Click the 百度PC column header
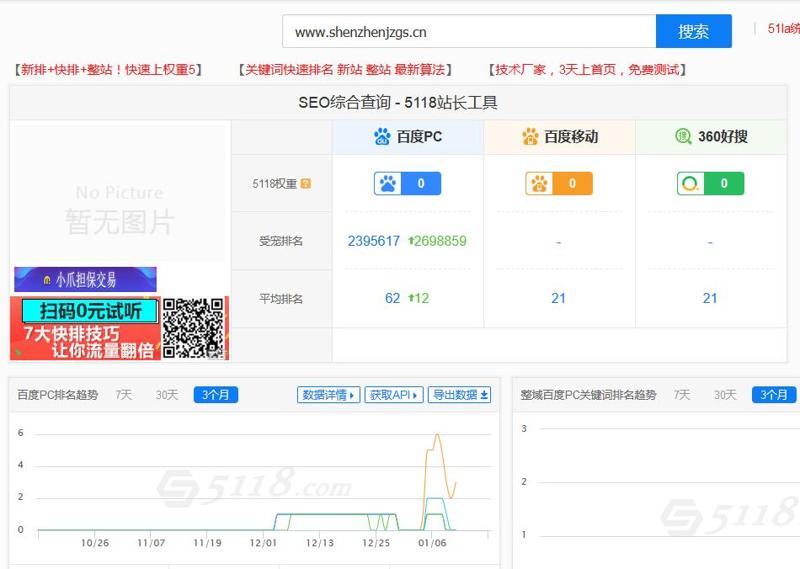This screenshot has width=800, height=569. pyautogui.click(x=408, y=137)
